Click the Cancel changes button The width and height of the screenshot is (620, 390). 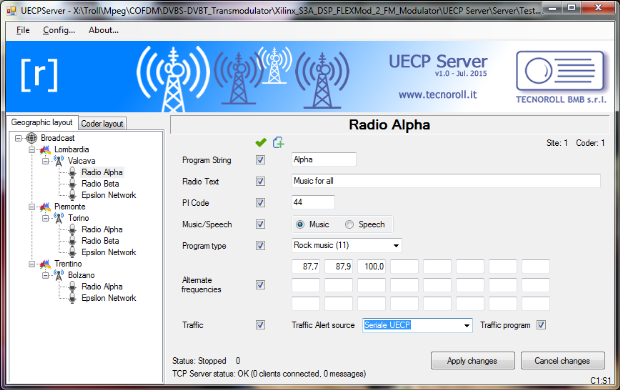pos(562,361)
